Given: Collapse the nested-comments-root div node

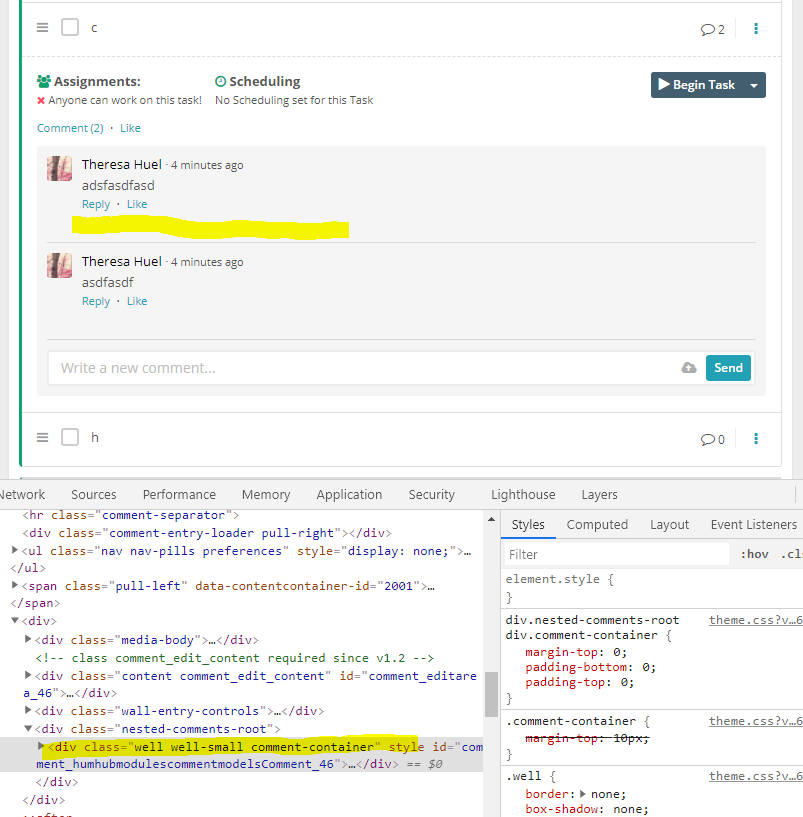Looking at the screenshot, I should 28,728.
